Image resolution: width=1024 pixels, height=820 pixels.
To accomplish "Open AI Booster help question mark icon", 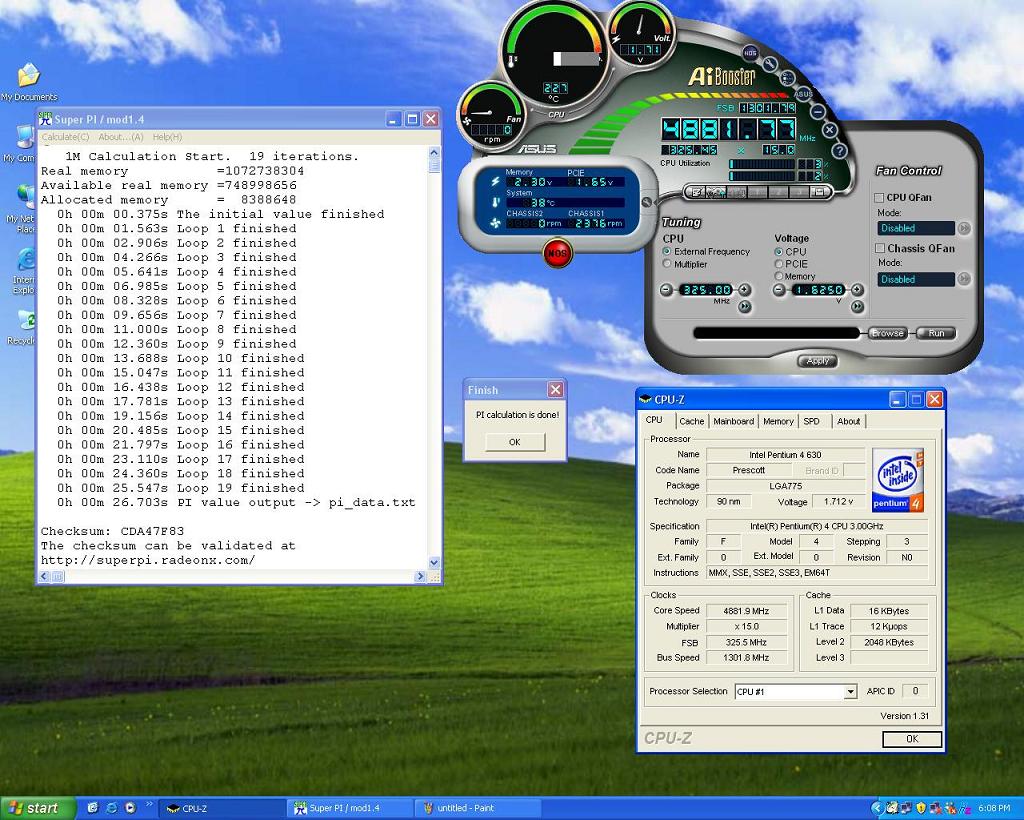I will coord(839,151).
